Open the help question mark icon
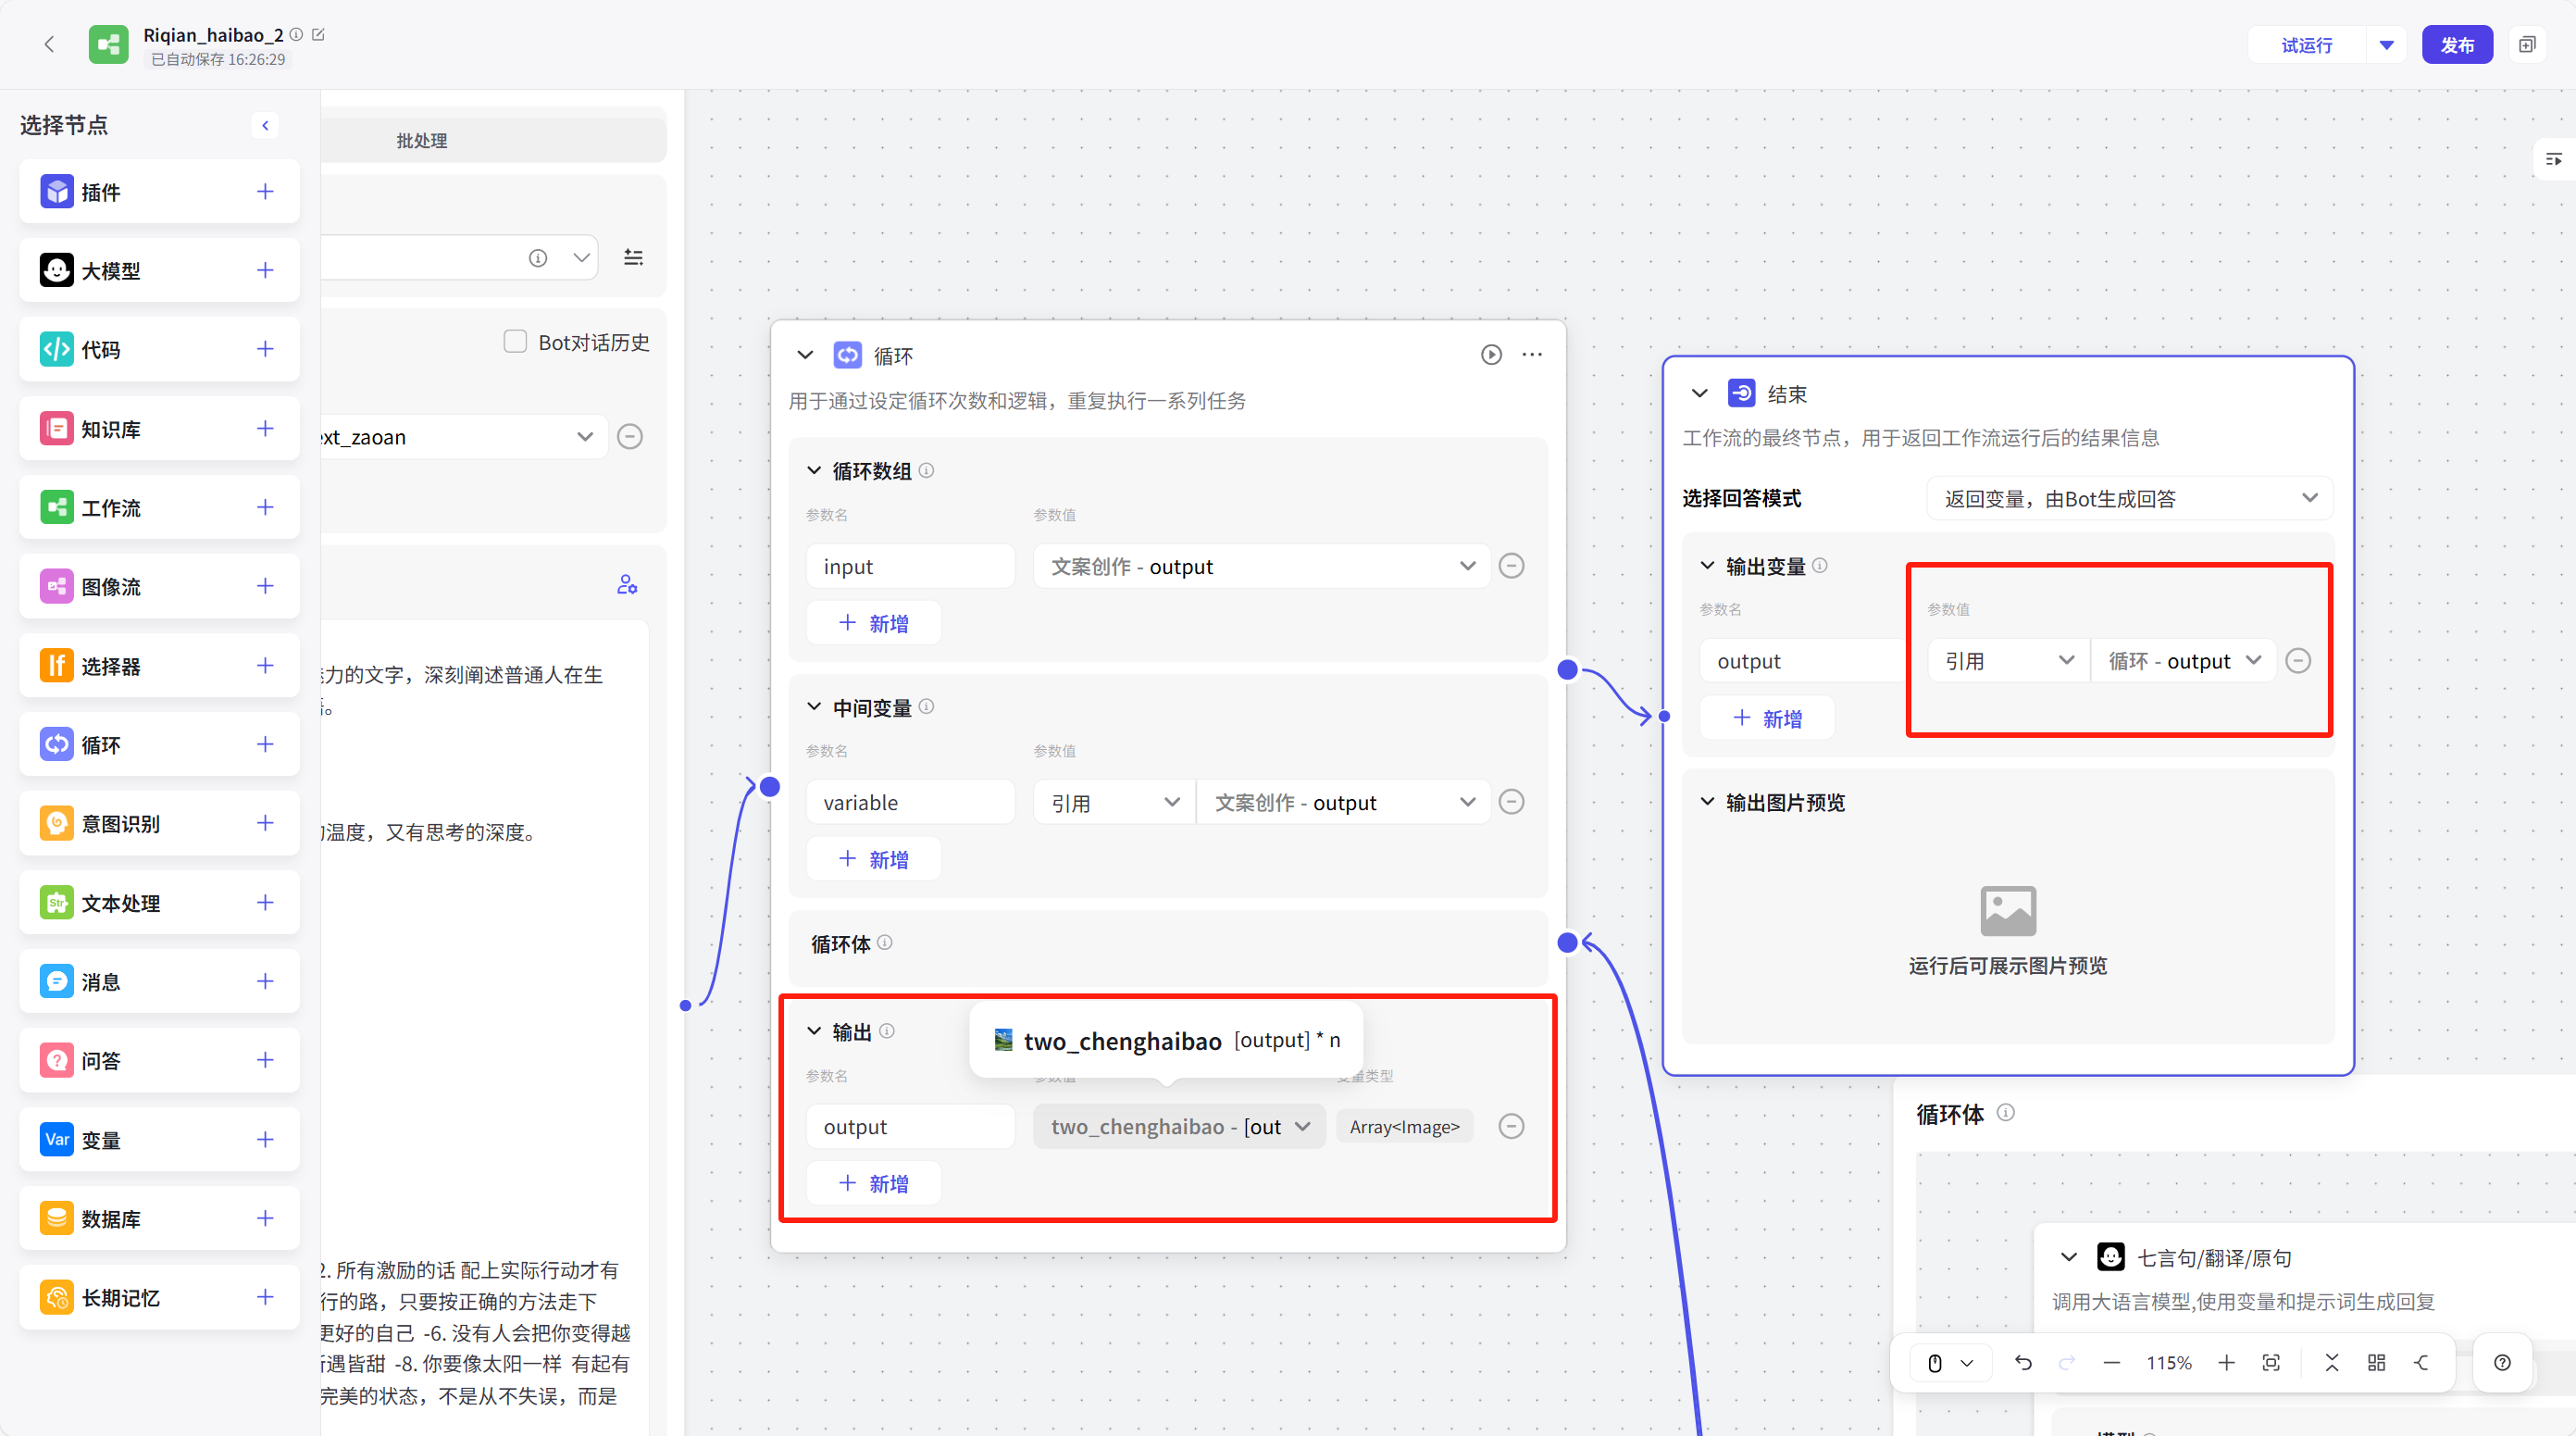The image size is (2576, 1436). [2502, 1362]
